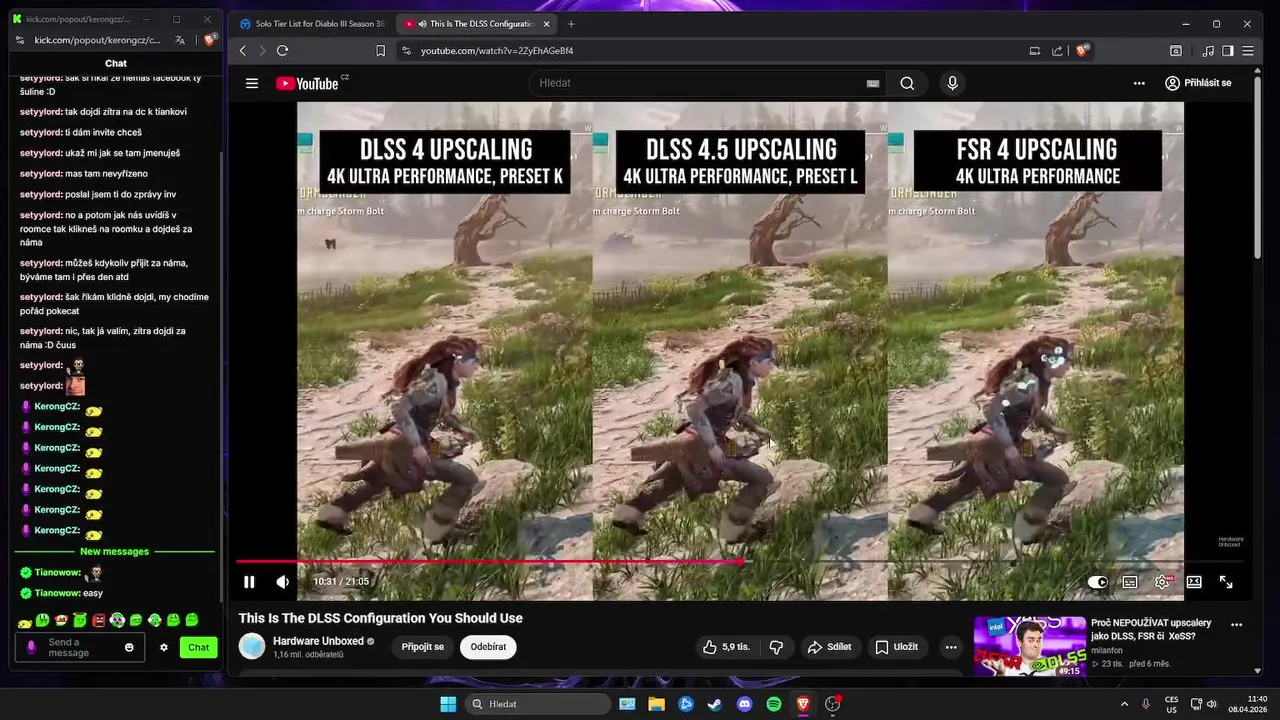Reload the YouTube page
The image size is (1280, 720).
[282, 51]
